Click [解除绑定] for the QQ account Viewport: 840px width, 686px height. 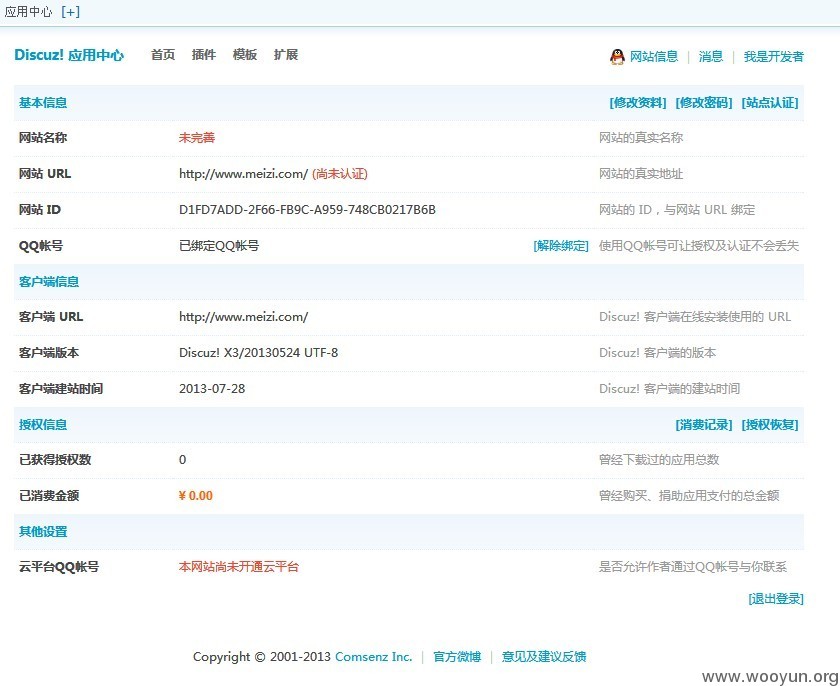coord(561,246)
